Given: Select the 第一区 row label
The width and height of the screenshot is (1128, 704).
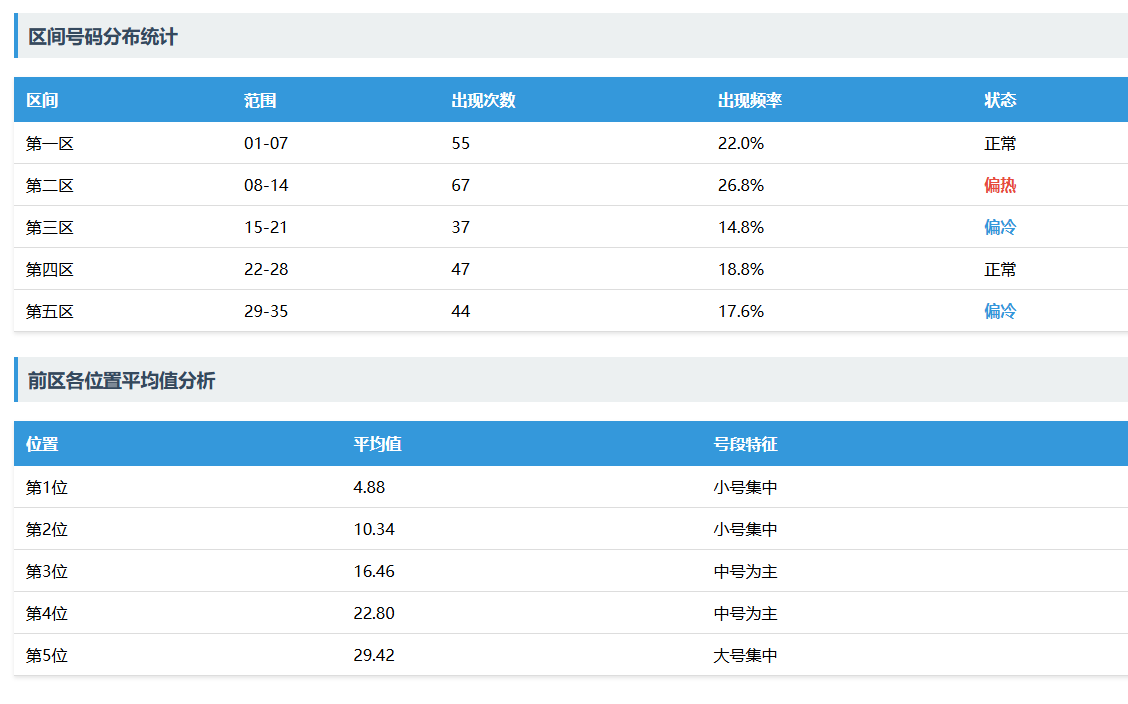Looking at the screenshot, I should click(x=50, y=143).
